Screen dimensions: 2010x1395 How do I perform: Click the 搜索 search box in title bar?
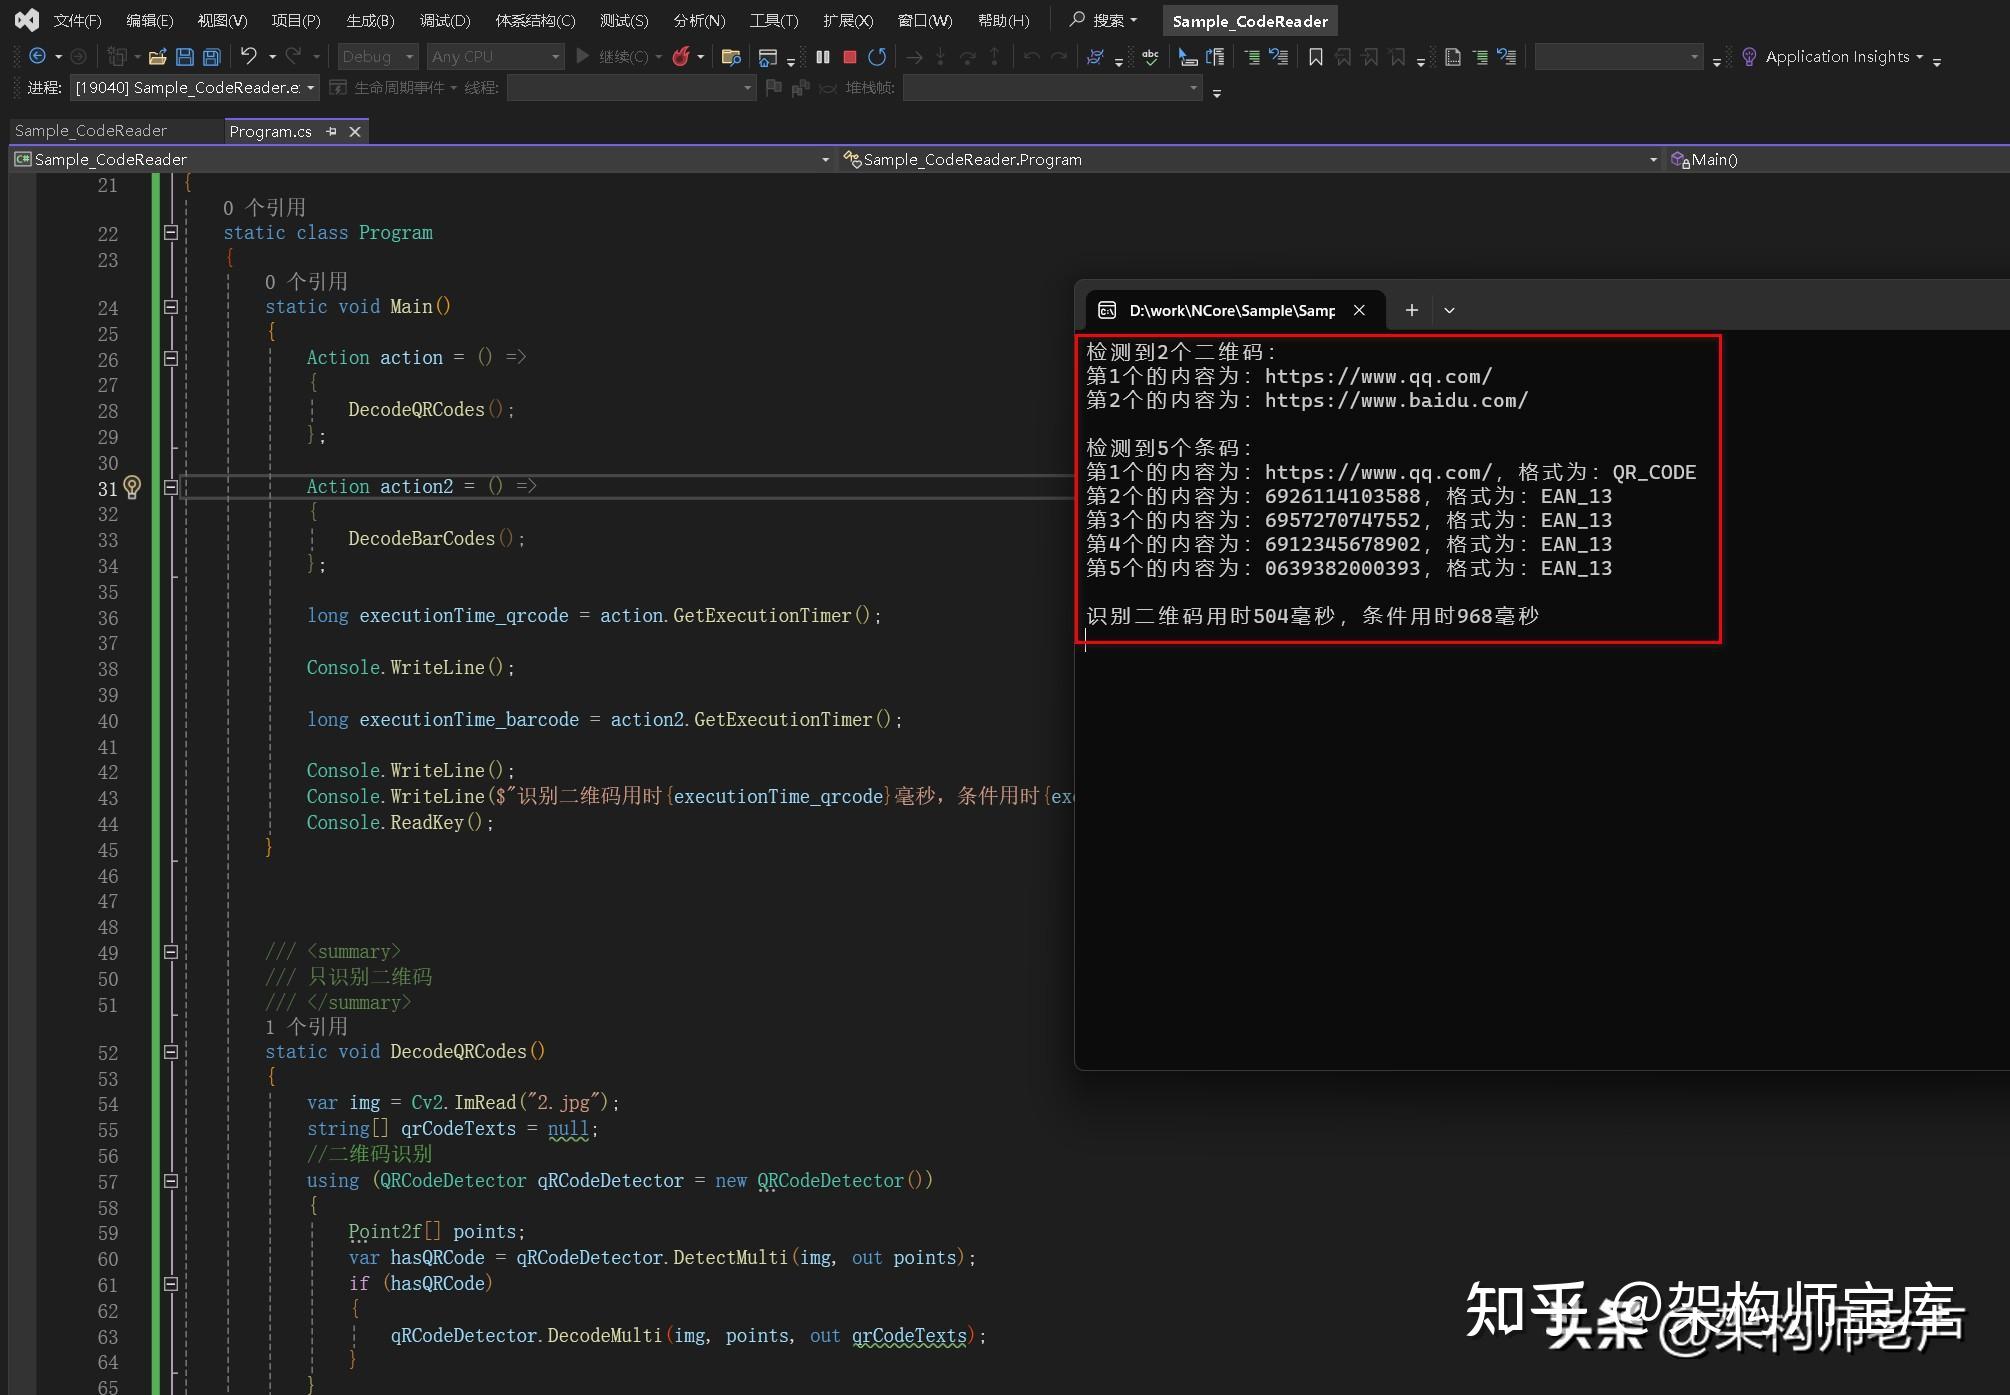(x=1103, y=20)
